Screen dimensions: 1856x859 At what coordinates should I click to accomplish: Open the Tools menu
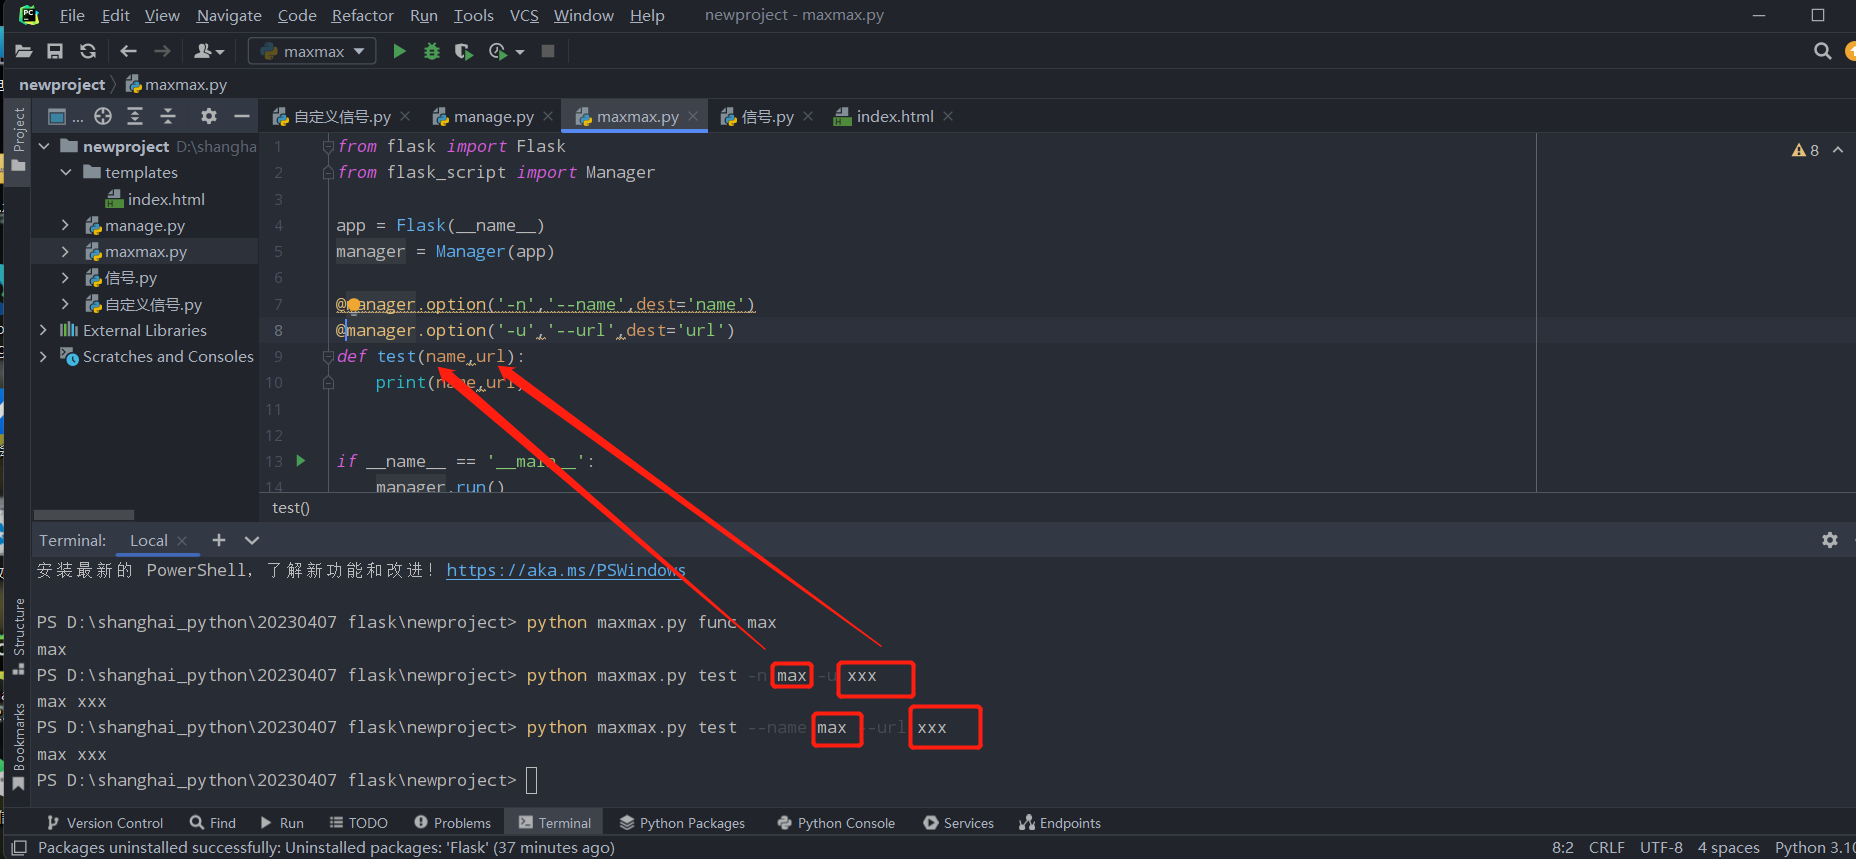click(473, 15)
